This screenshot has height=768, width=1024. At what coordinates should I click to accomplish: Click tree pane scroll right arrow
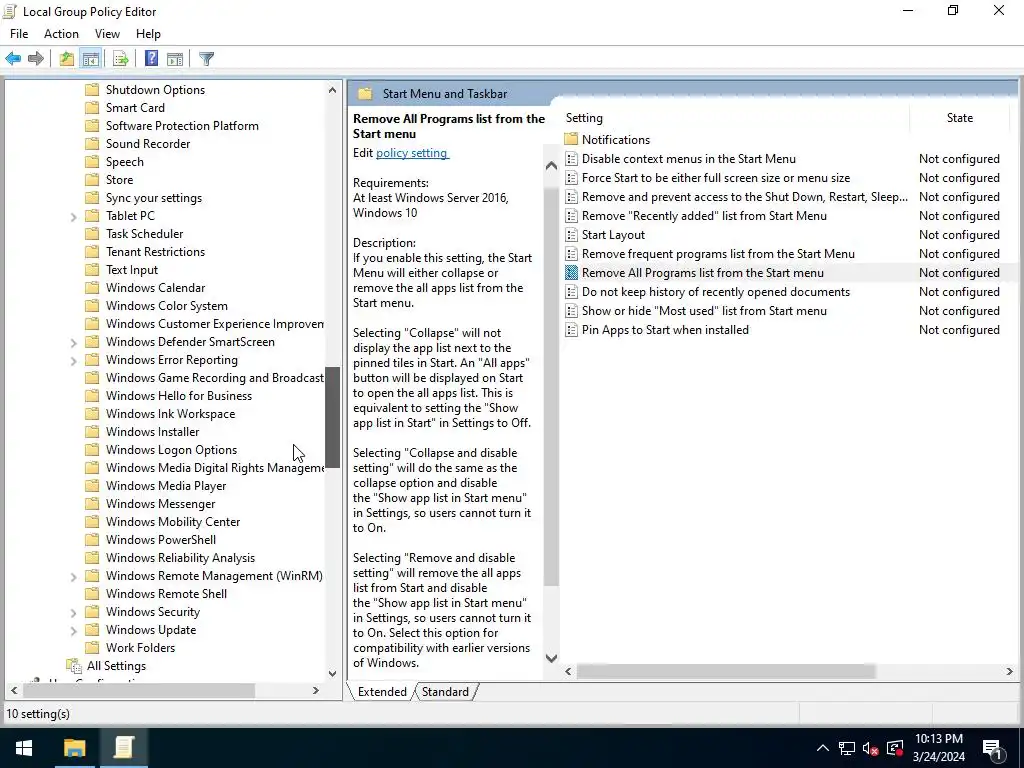316,690
